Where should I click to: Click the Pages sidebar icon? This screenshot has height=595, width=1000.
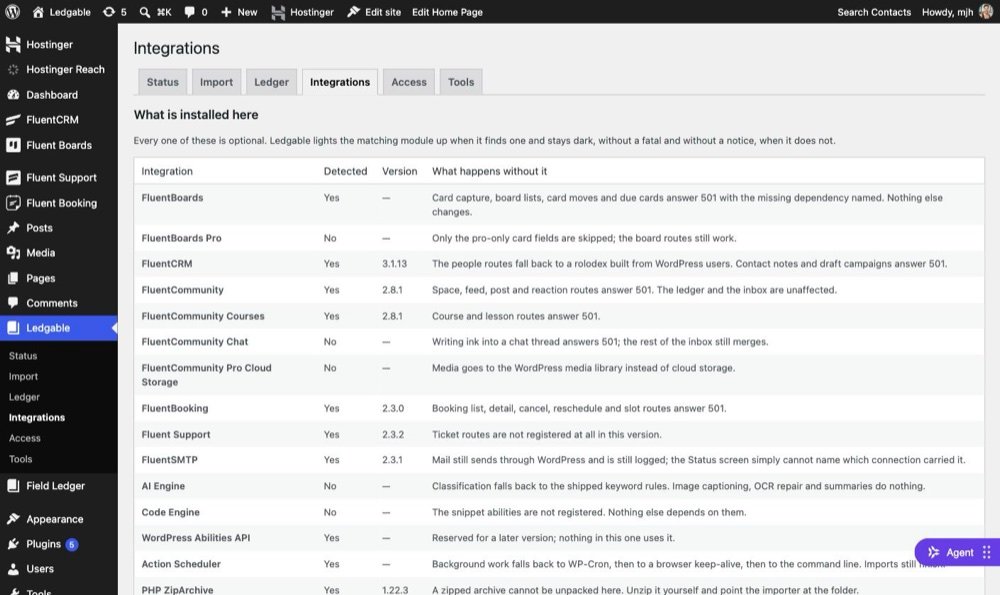(13, 278)
